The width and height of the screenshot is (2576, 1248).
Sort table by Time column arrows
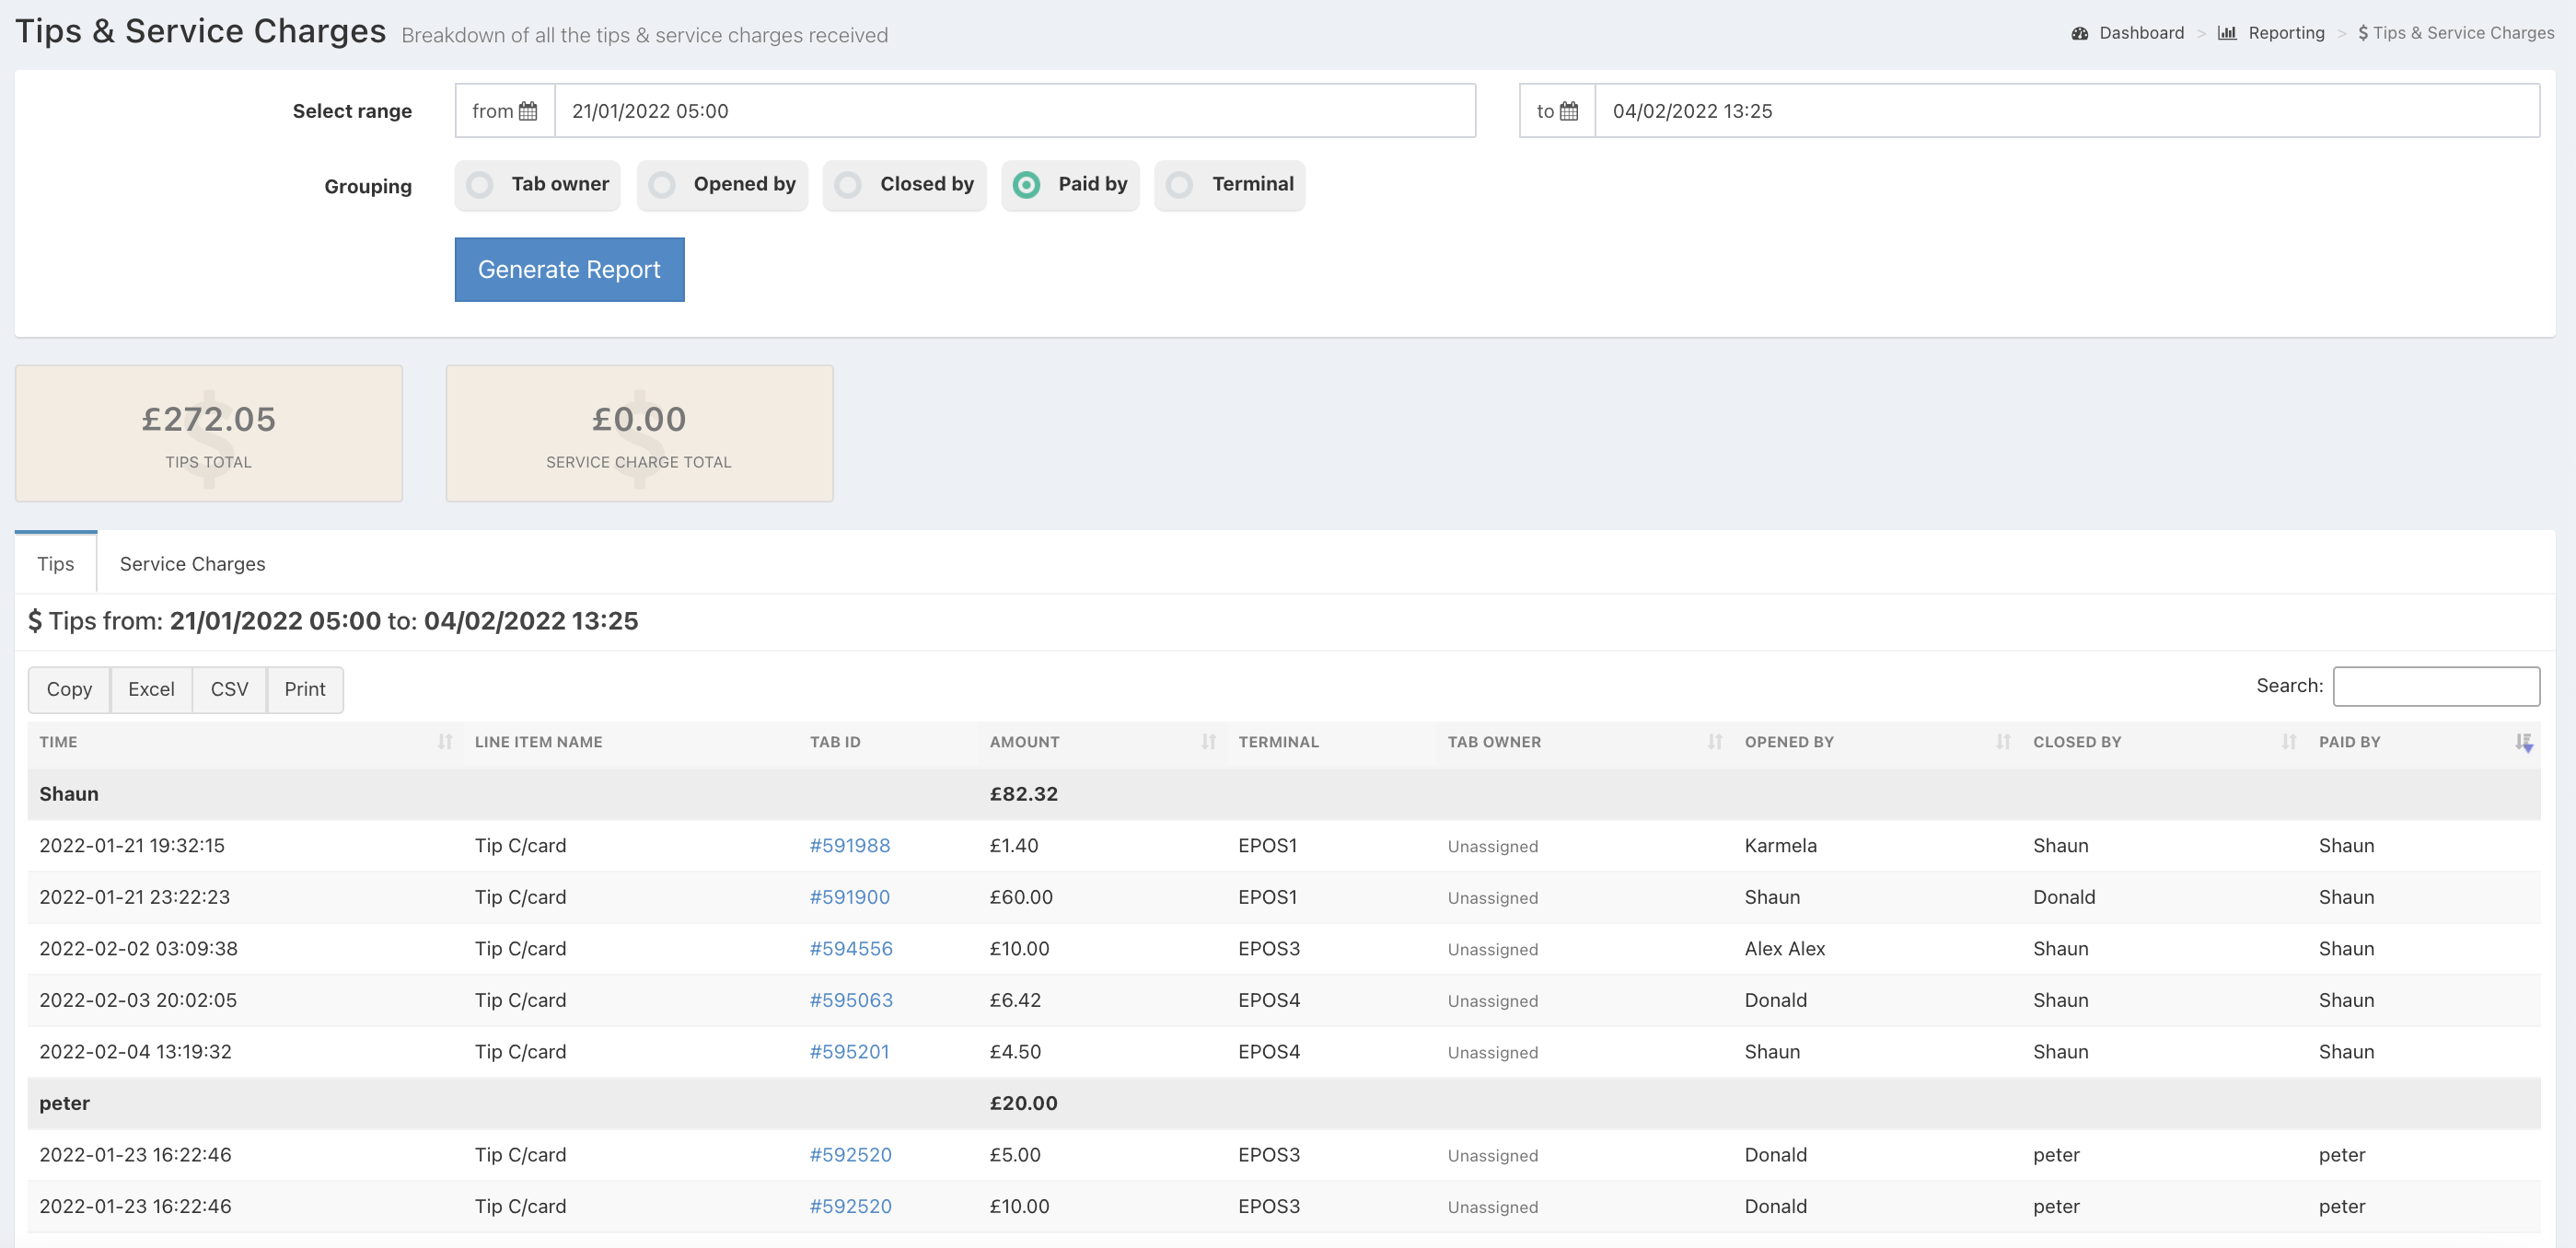[x=444, y=742]
